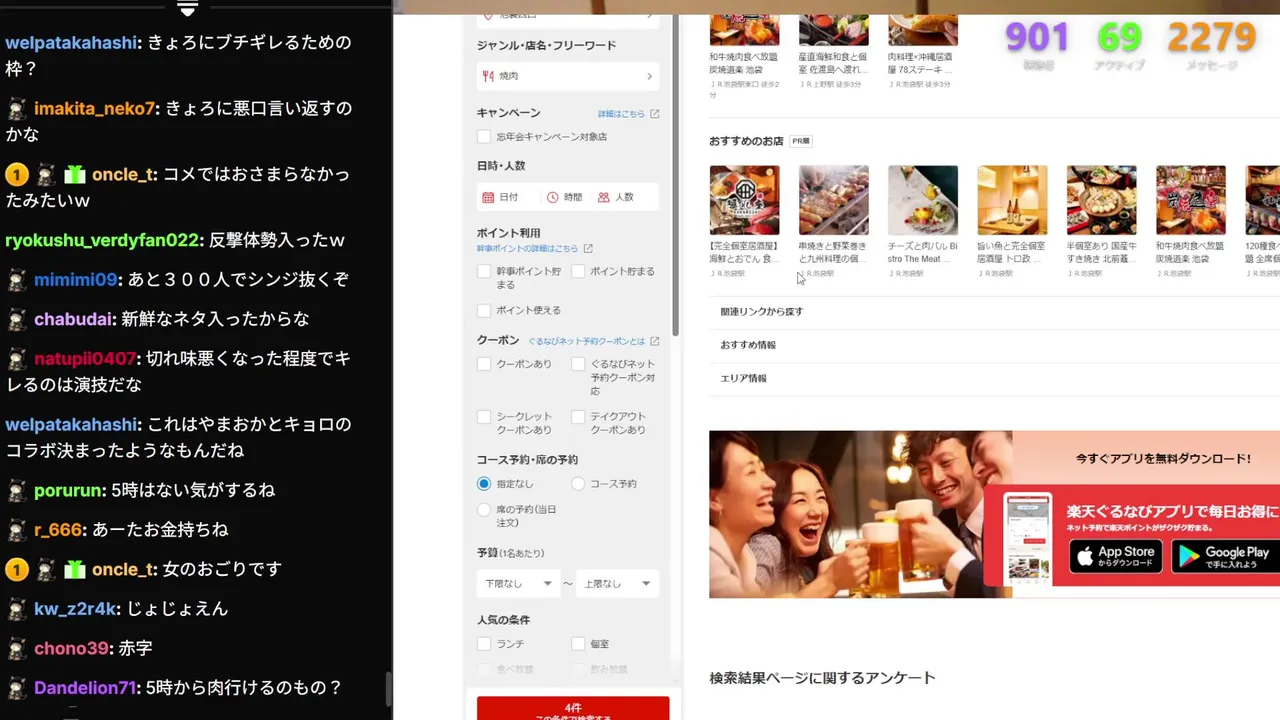Select the 指定なし radio button
This screenshot has width=1280, height=720.
point(484,484)
